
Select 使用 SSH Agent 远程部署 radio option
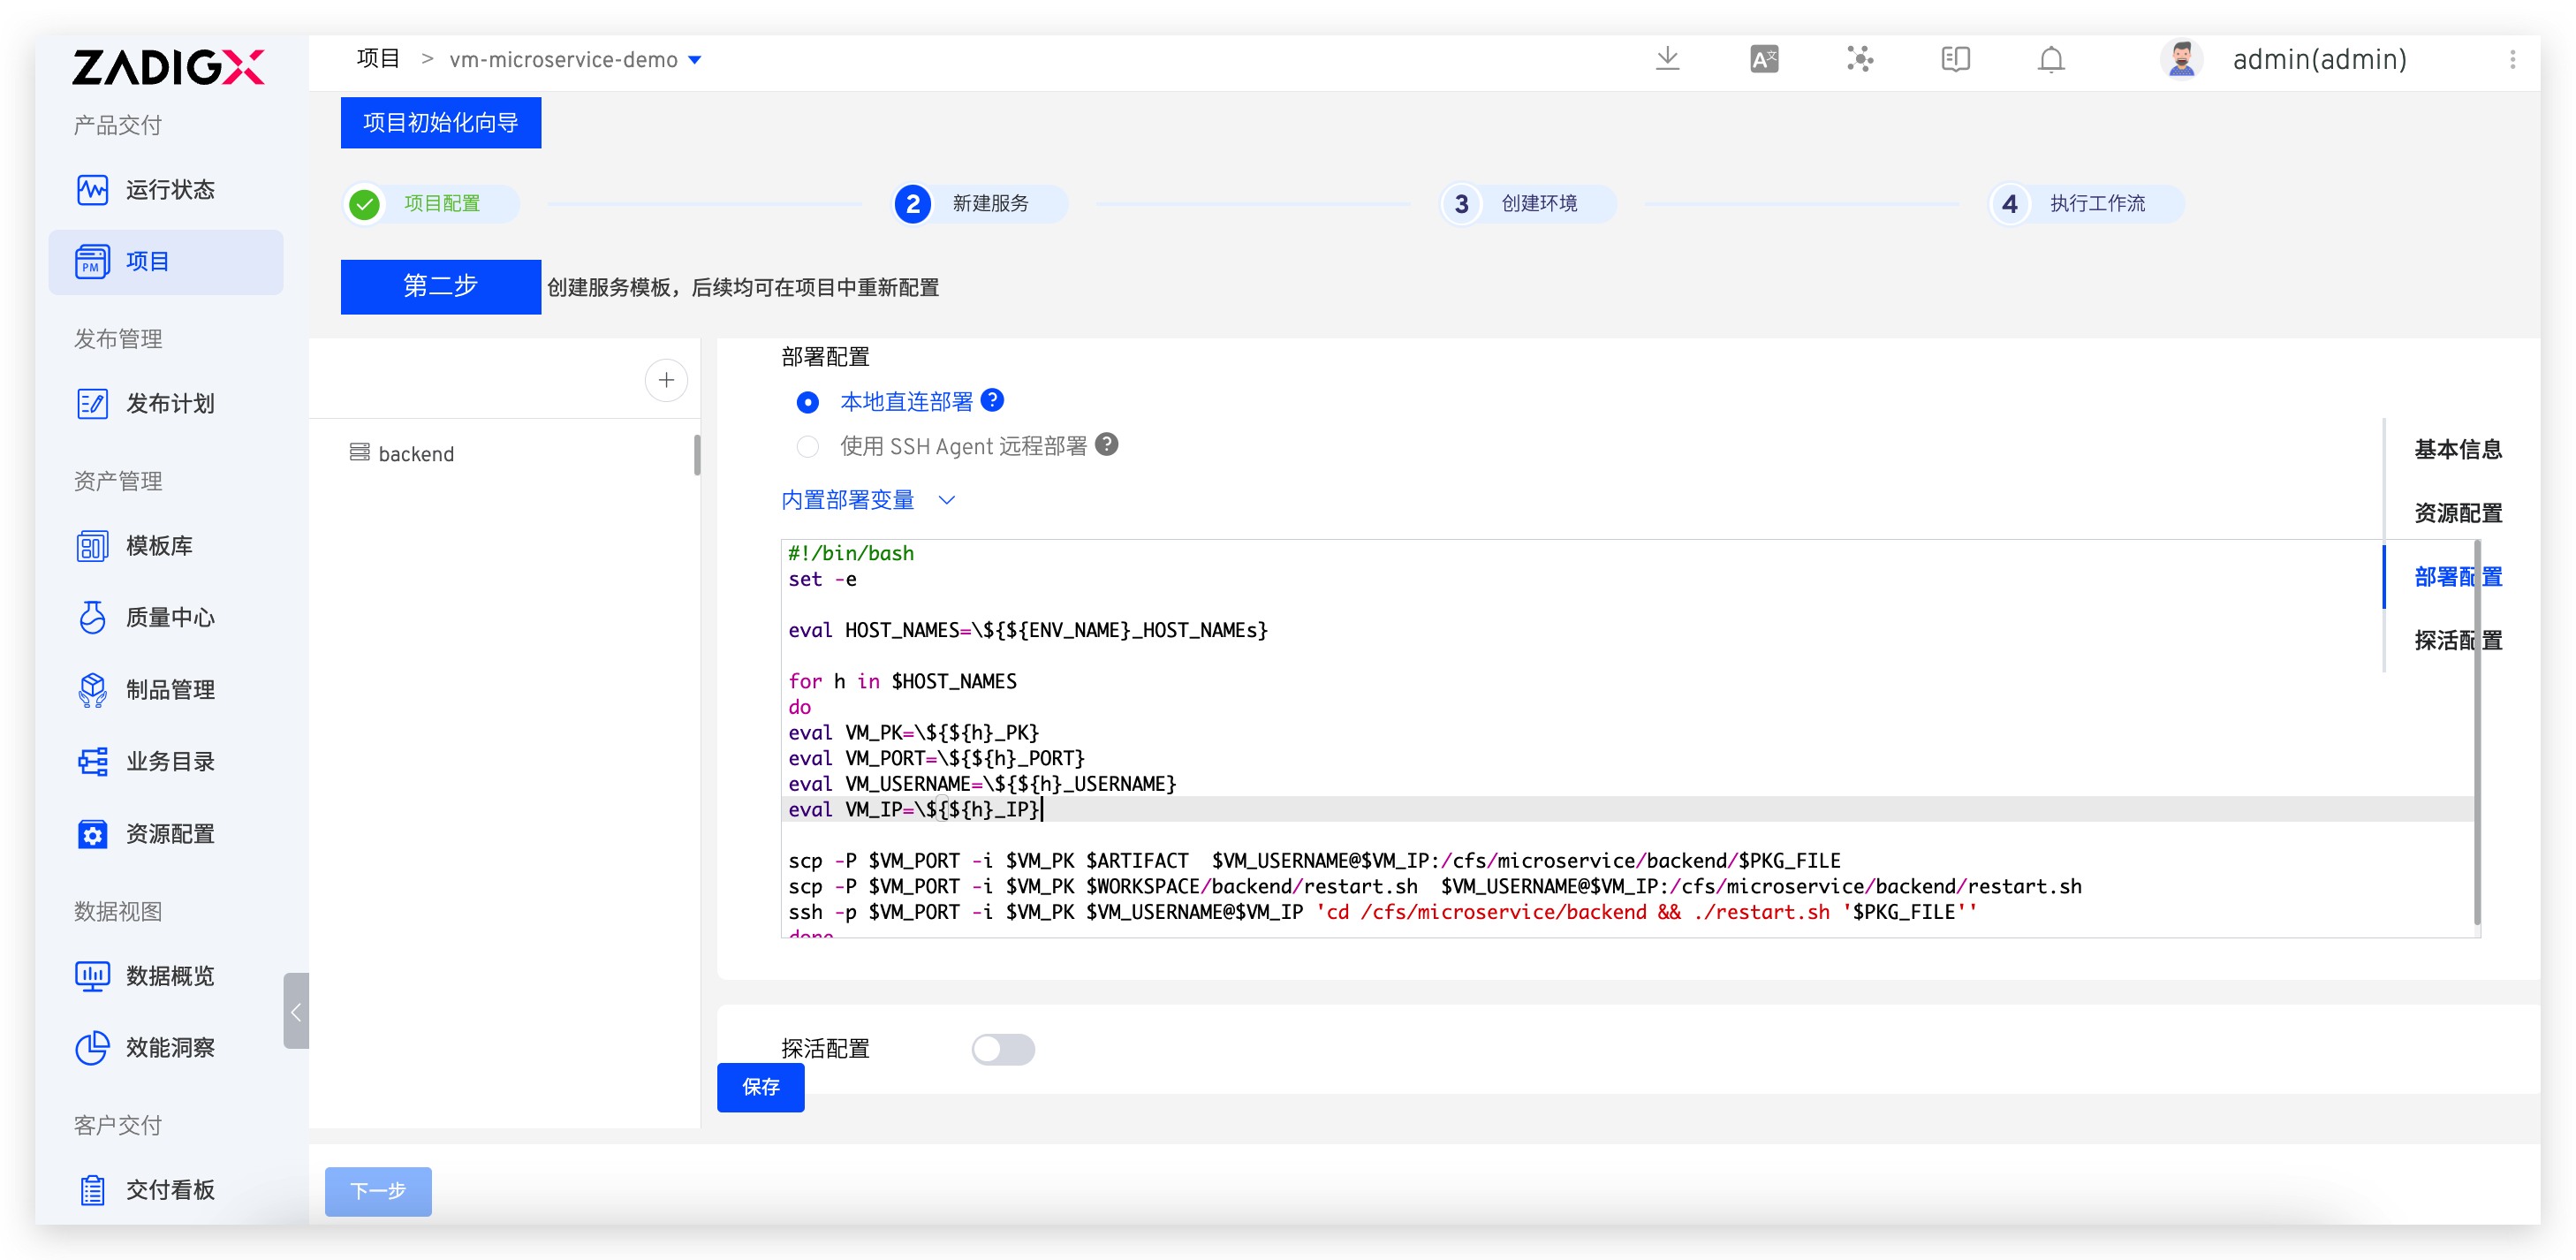[807, 446]
